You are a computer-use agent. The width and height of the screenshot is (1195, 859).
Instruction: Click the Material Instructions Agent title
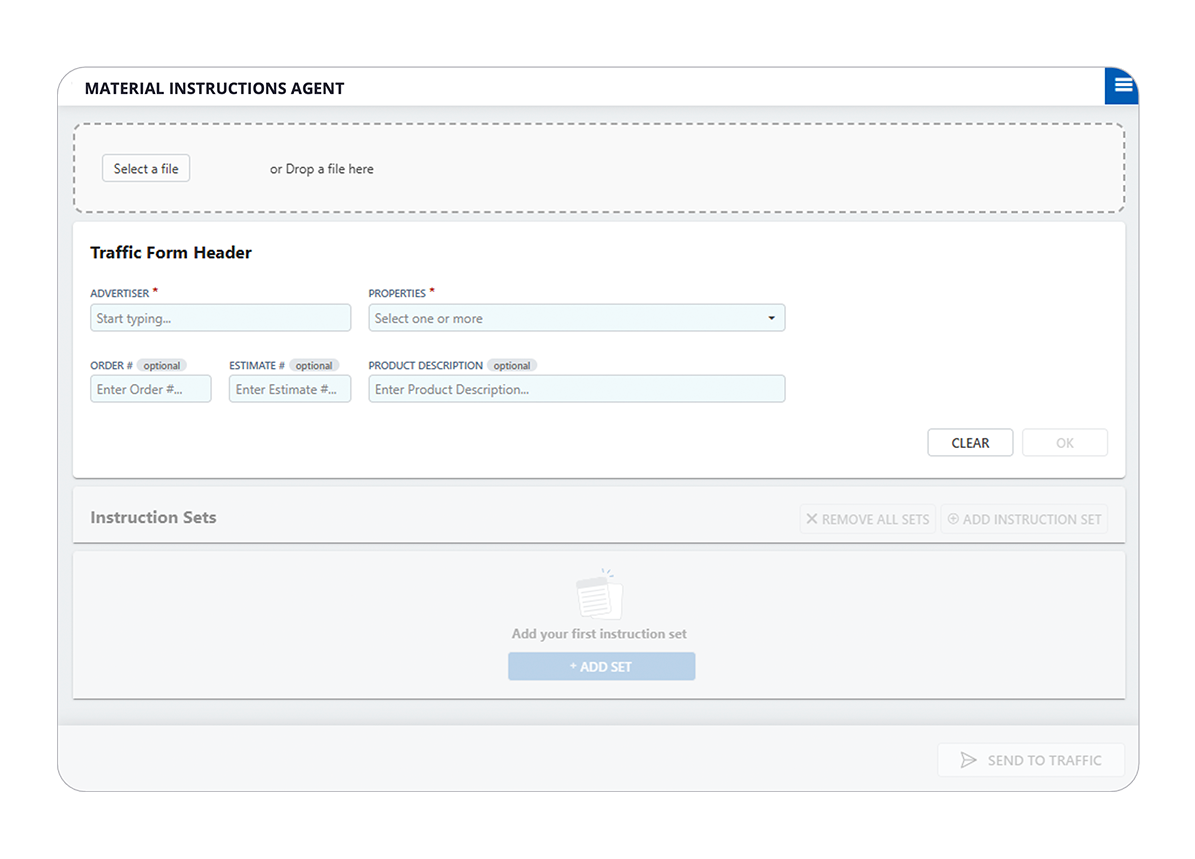tap(214, 89)
